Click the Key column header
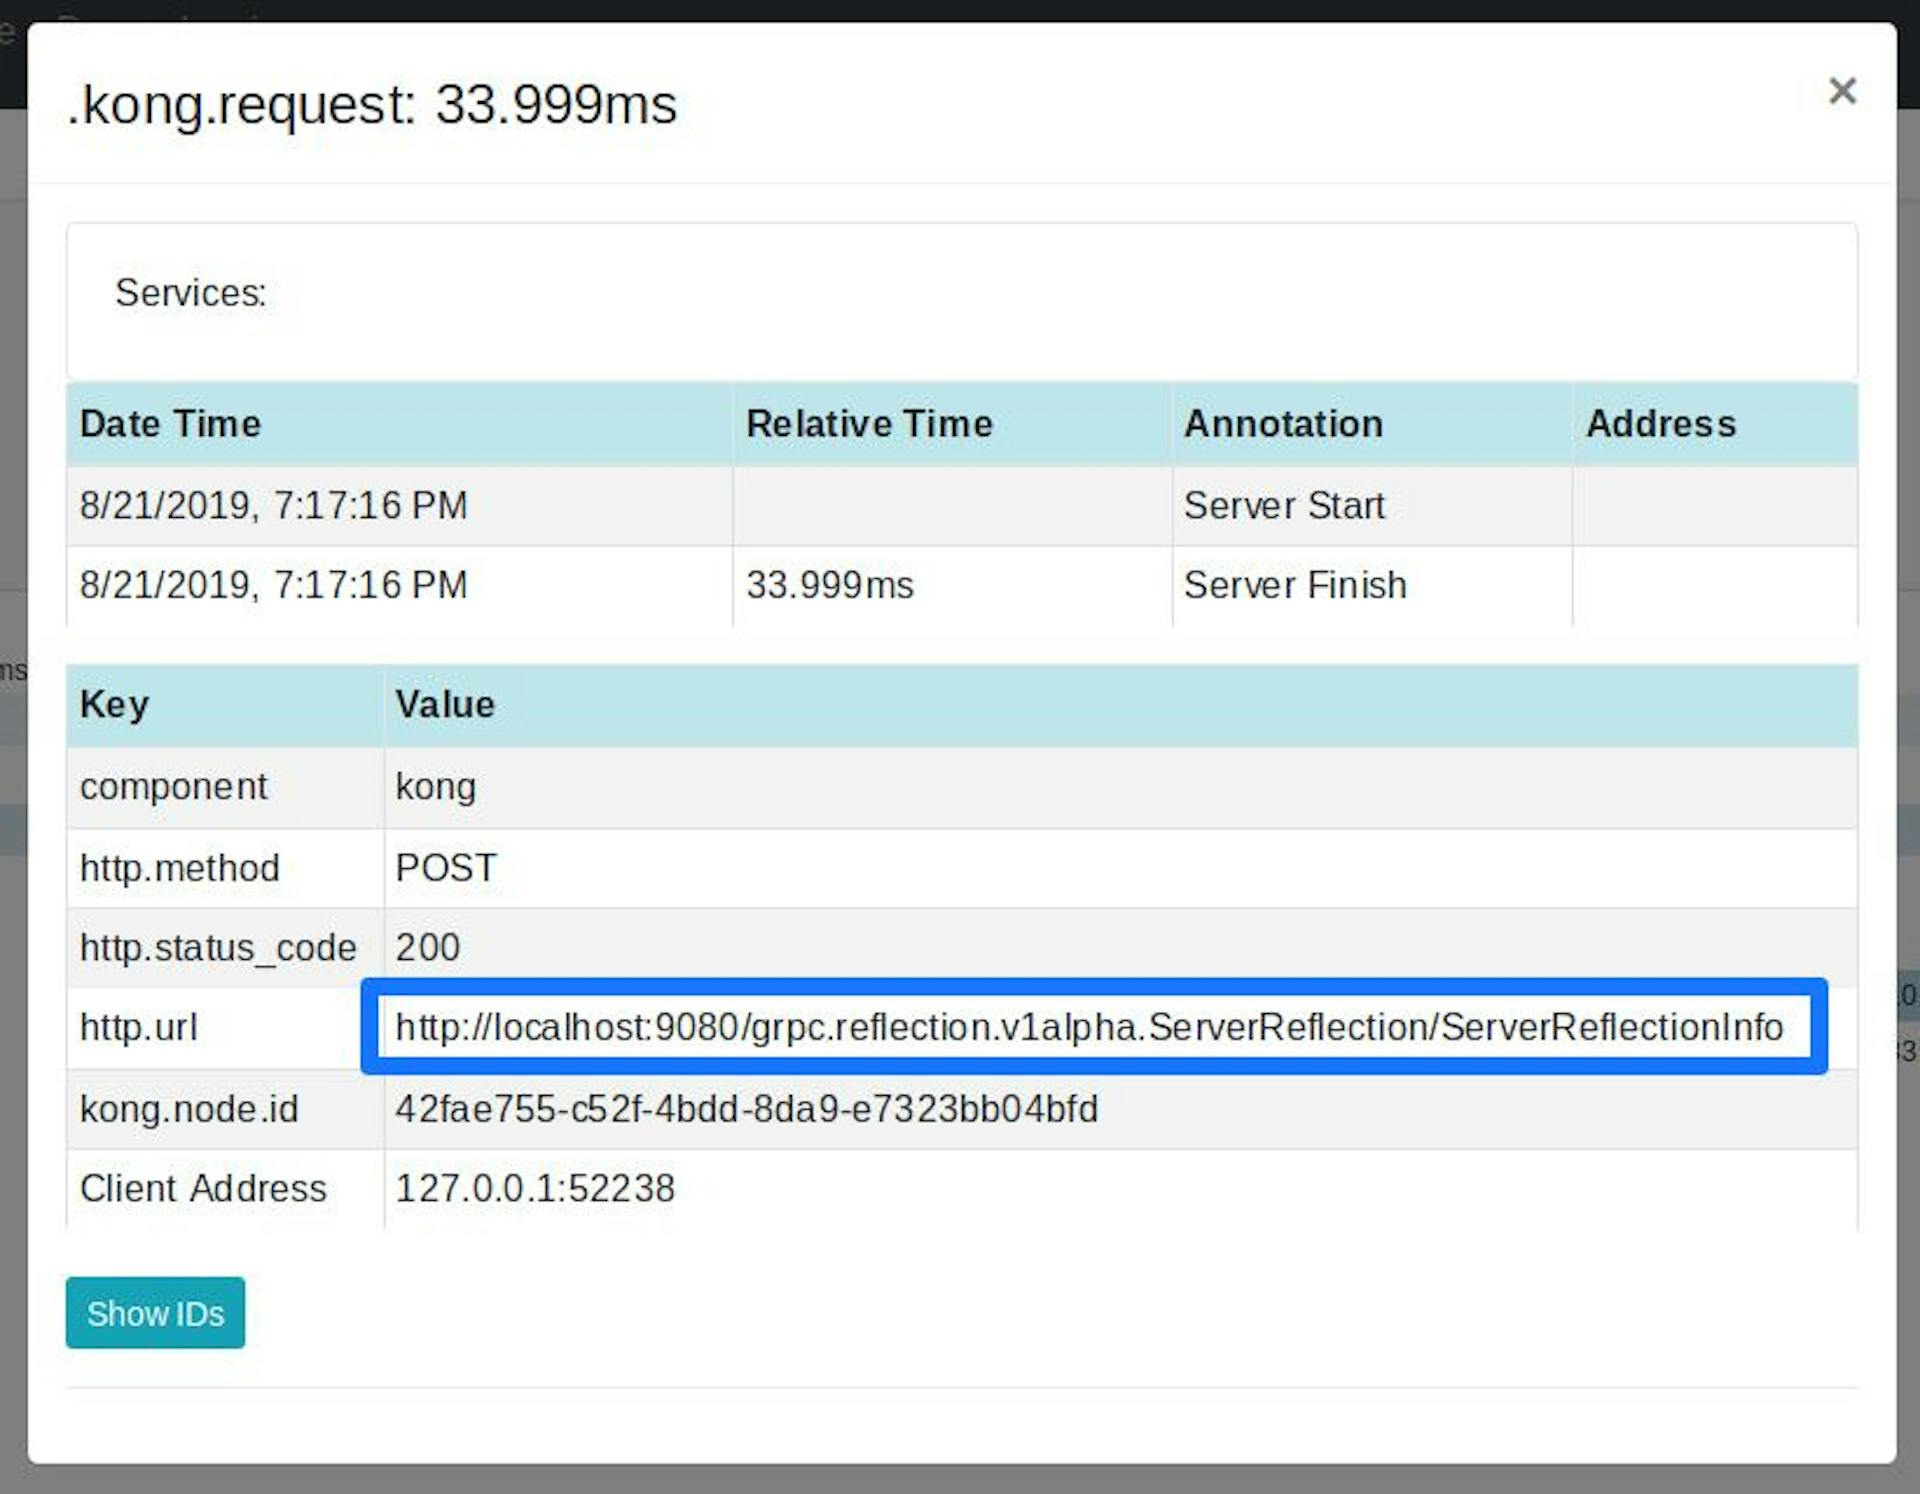The image size is (1920, 1494). [x=113, y=704]
